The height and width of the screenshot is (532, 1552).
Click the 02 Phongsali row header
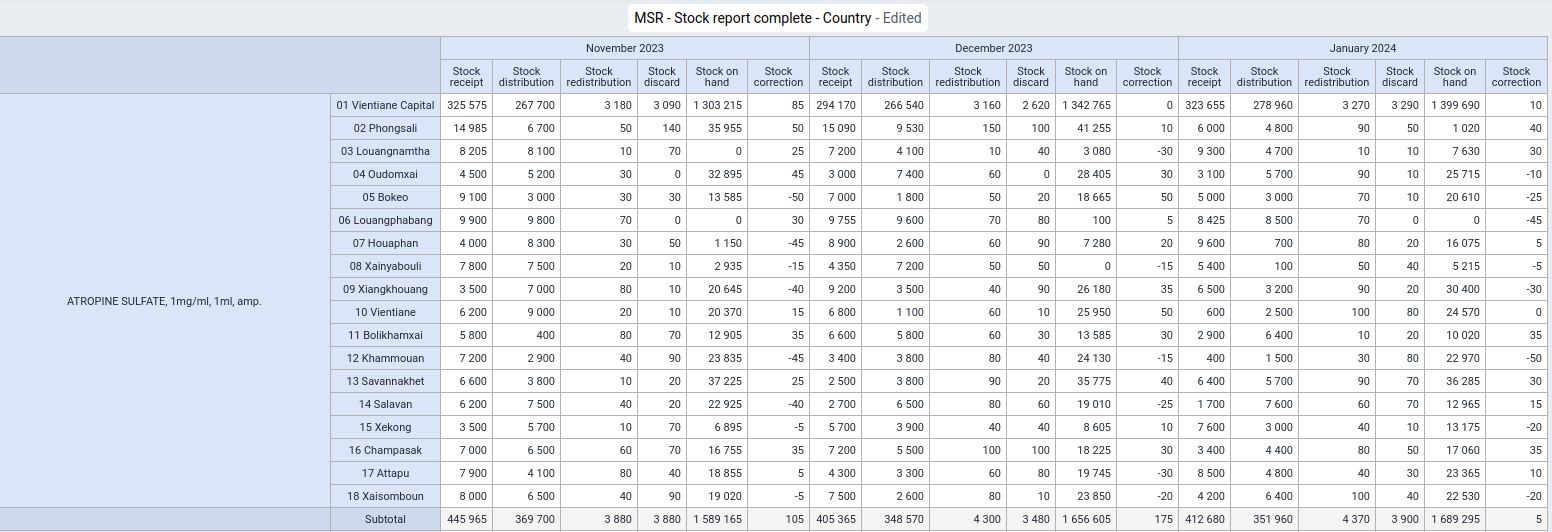pyautogui.click(x=385, y=128)
